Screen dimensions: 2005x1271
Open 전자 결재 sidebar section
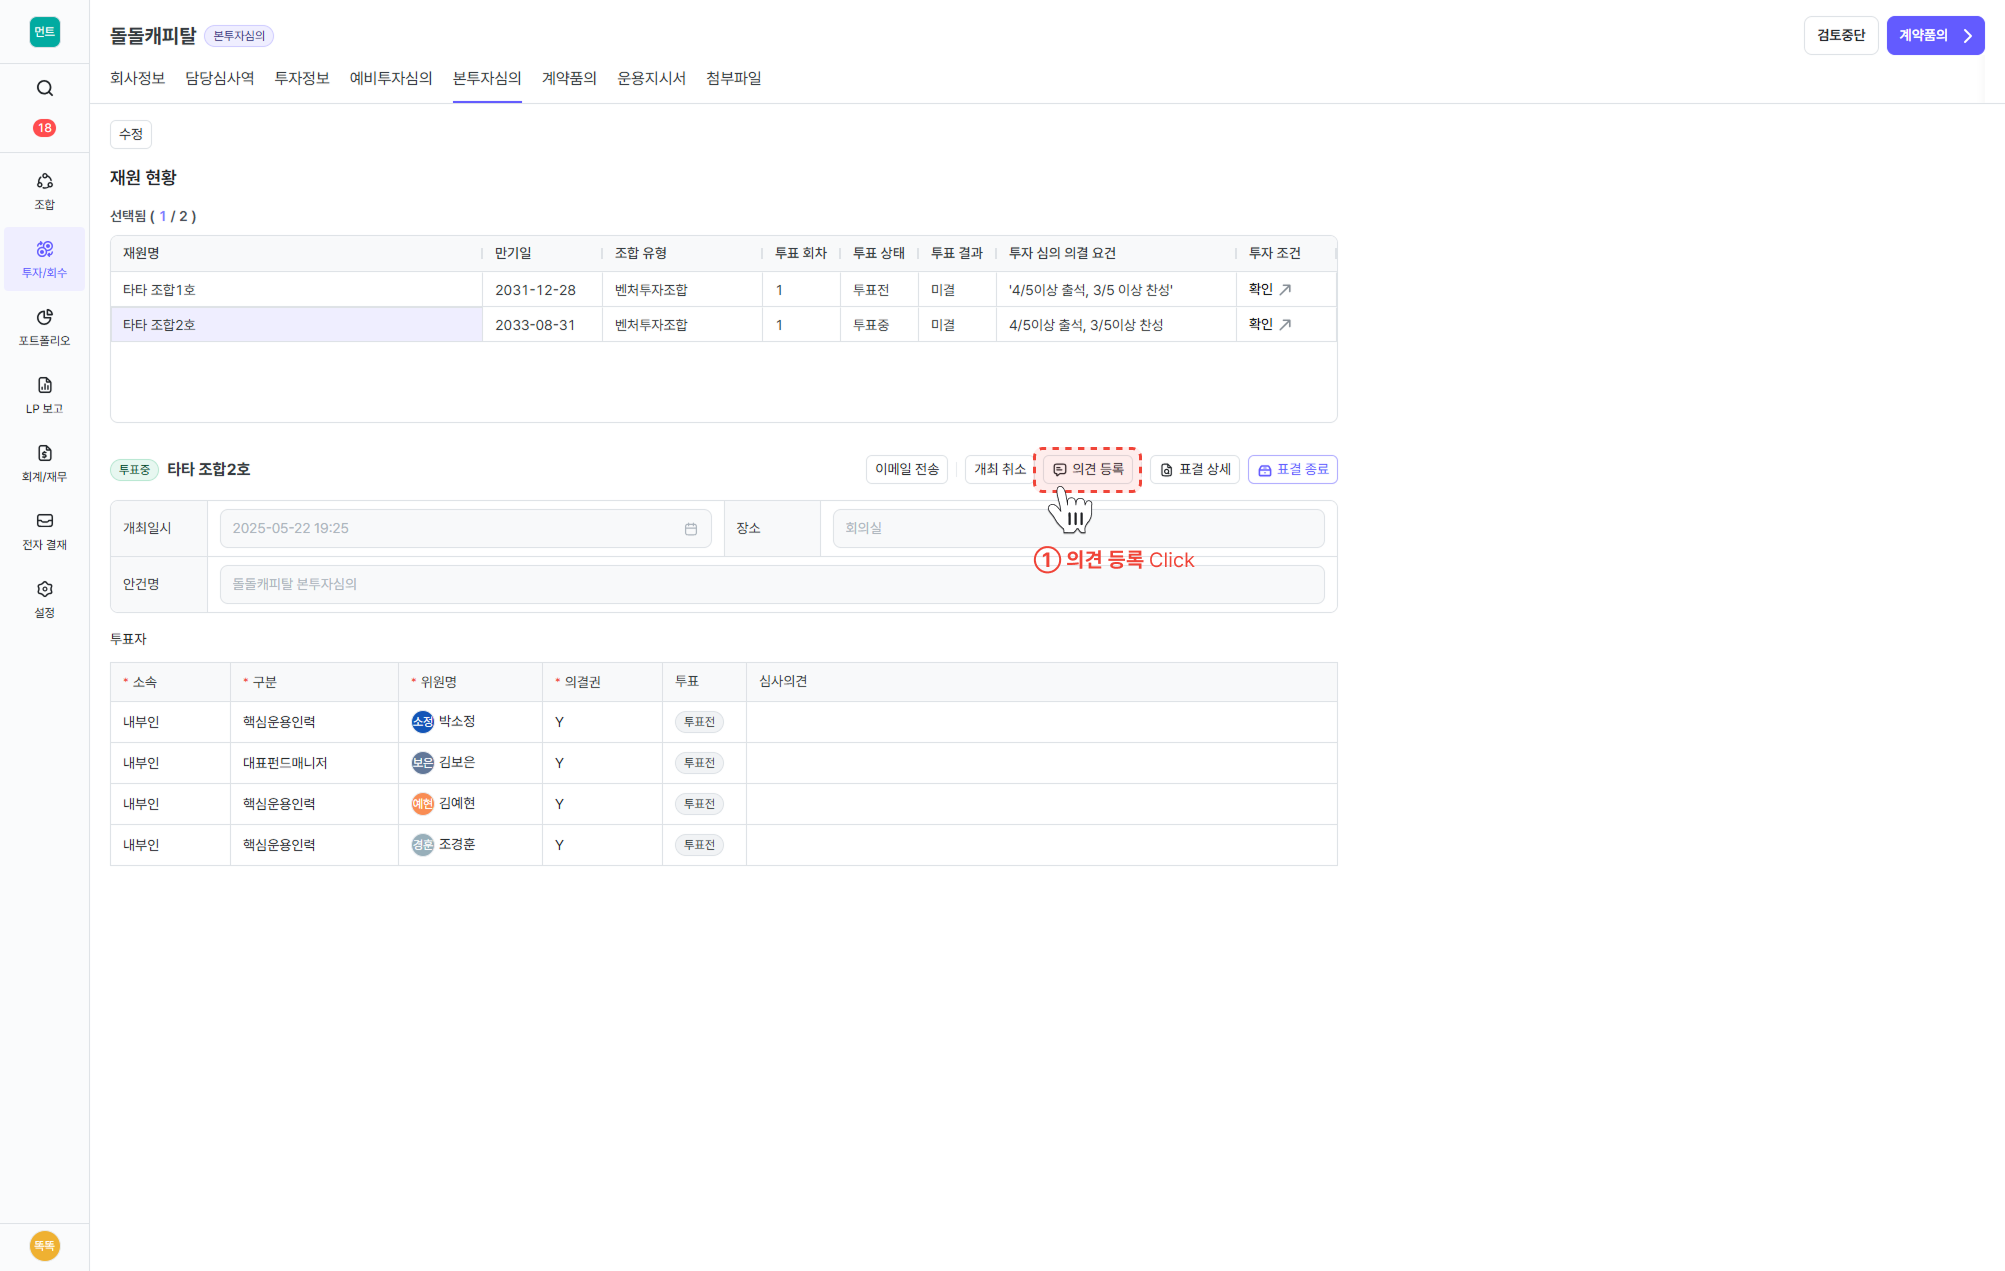(44, 531)
